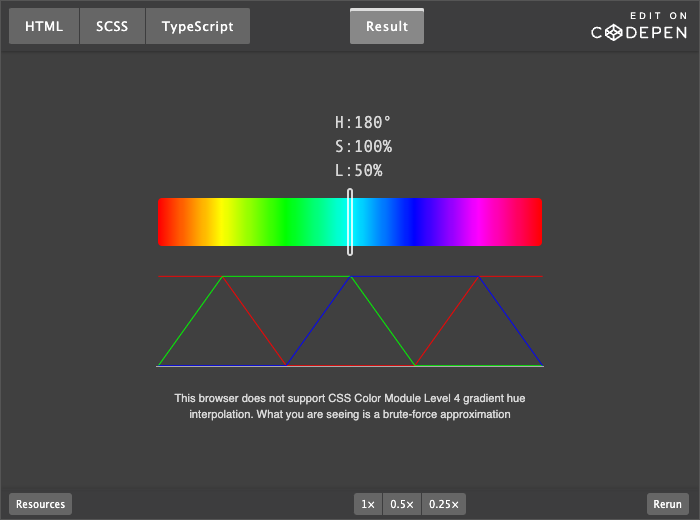Click the hue slider handle
The height and width of the screenshot is (520, 700).
coord(350,222)
